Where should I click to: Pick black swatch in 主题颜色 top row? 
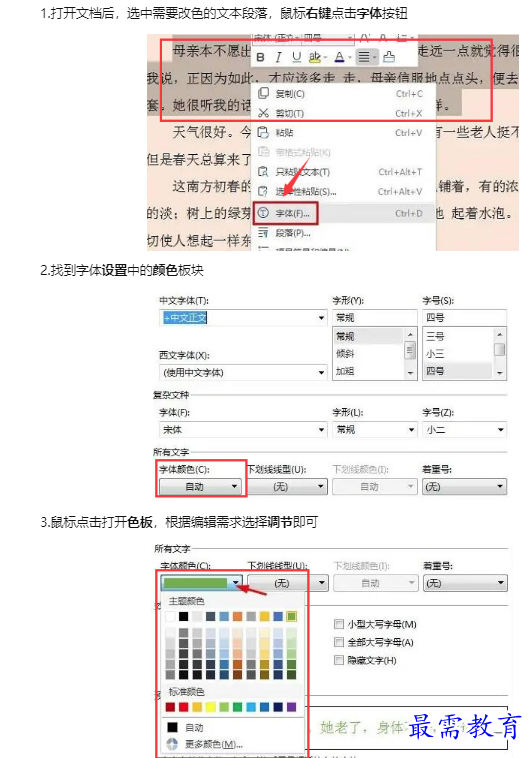[184, 616]
